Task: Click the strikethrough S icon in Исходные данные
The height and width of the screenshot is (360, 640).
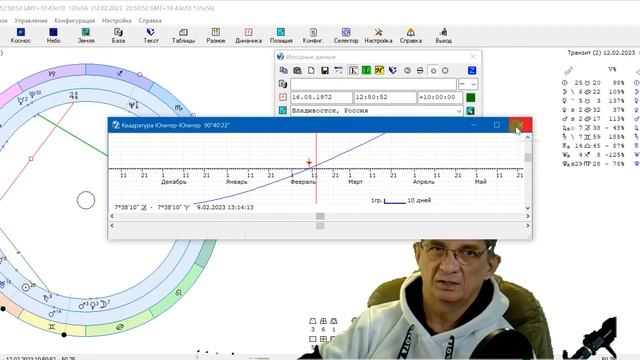Action: [x=420, y=71]
